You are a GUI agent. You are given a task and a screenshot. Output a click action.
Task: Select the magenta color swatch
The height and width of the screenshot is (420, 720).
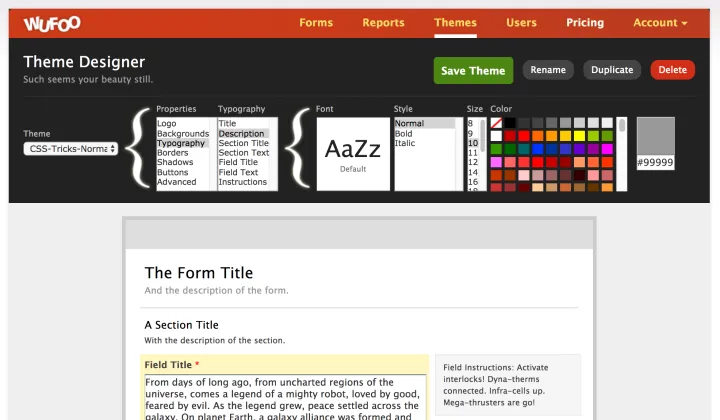[x=606, y=149]
